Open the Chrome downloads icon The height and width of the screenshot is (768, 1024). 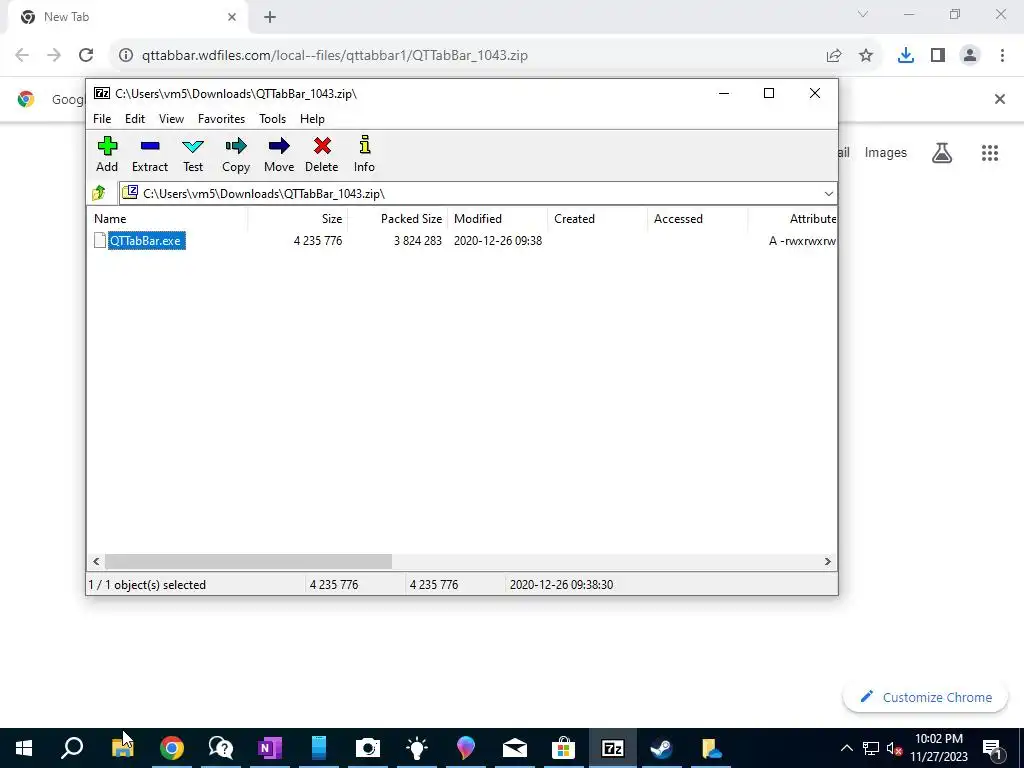905,56
